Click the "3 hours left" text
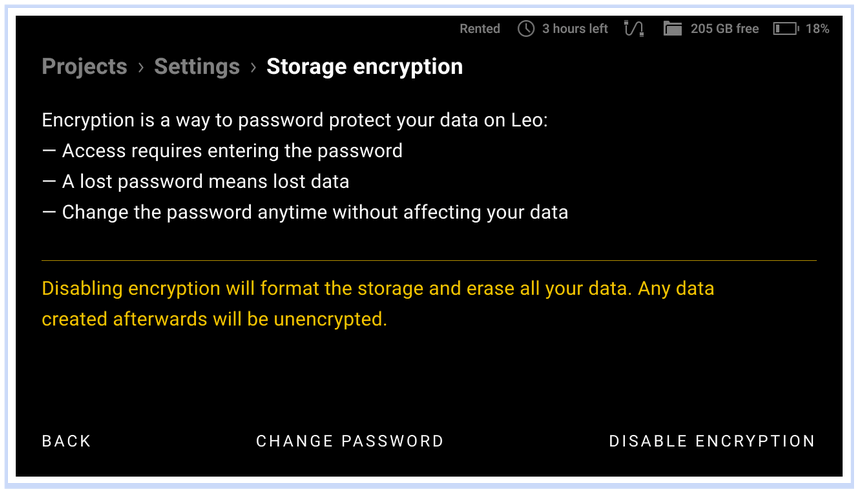 click(575, 29)
